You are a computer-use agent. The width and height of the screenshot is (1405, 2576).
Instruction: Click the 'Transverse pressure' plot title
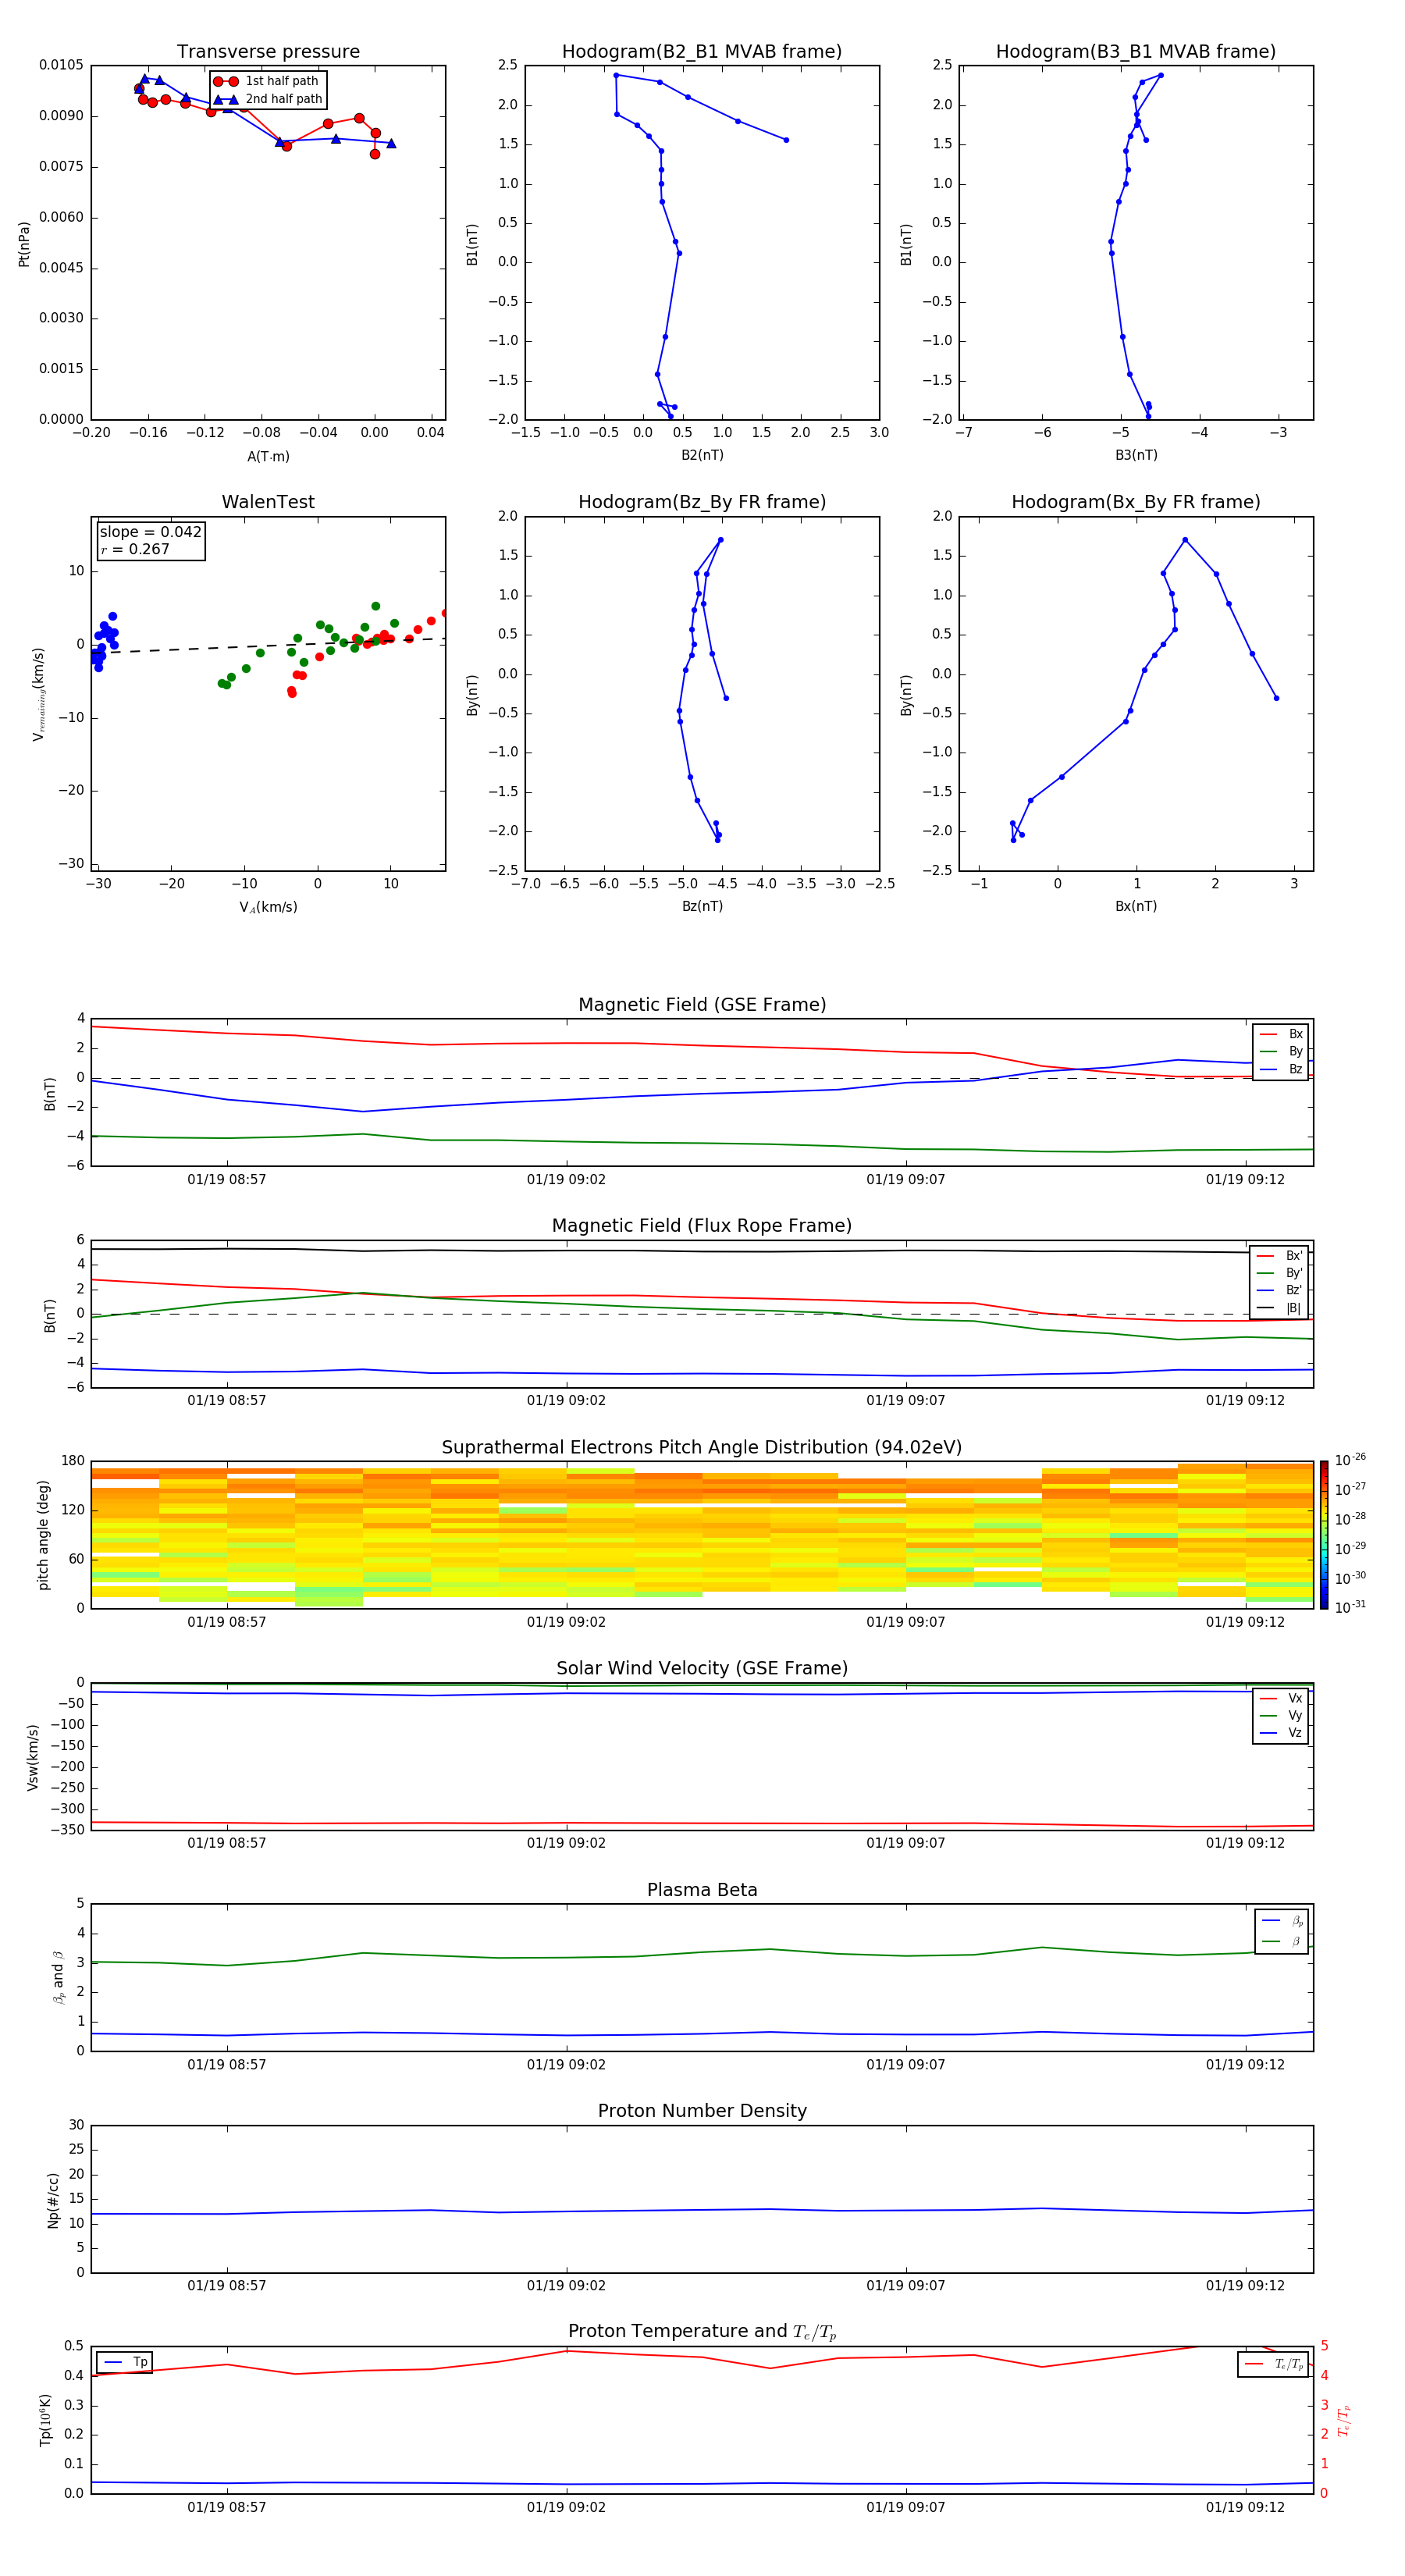(268, 52)
